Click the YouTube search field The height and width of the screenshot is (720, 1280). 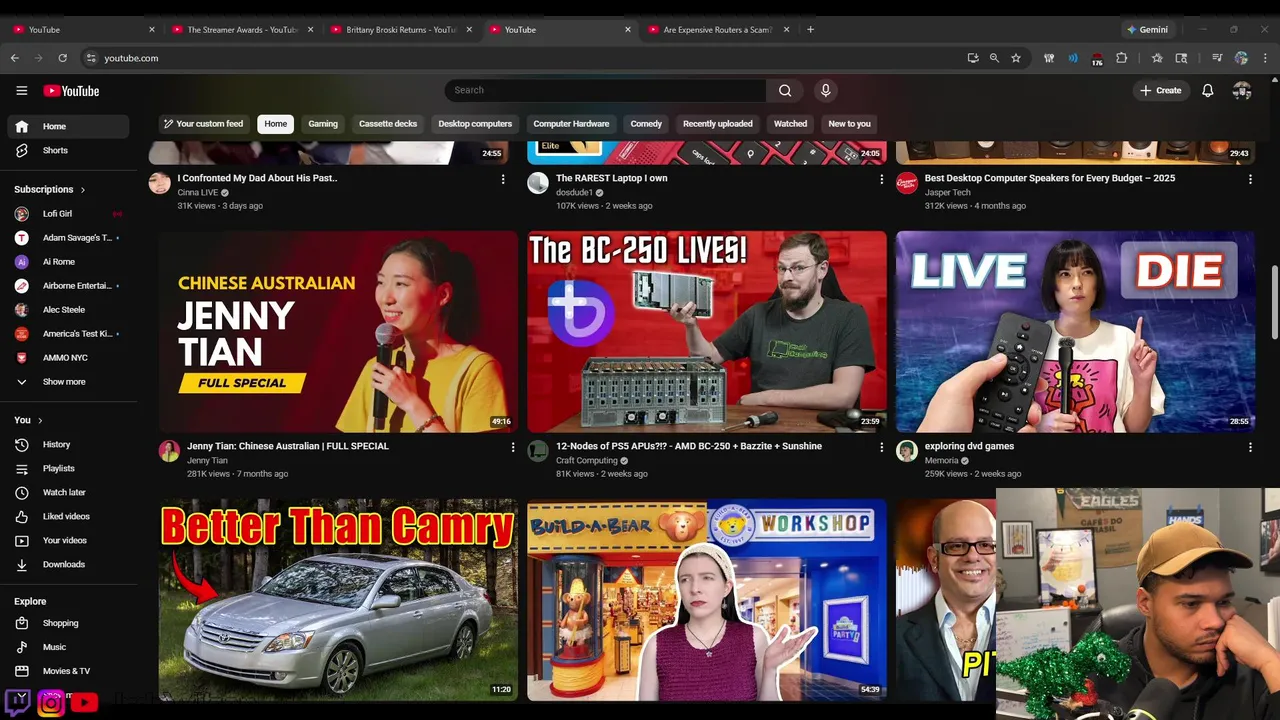(605, 90)
